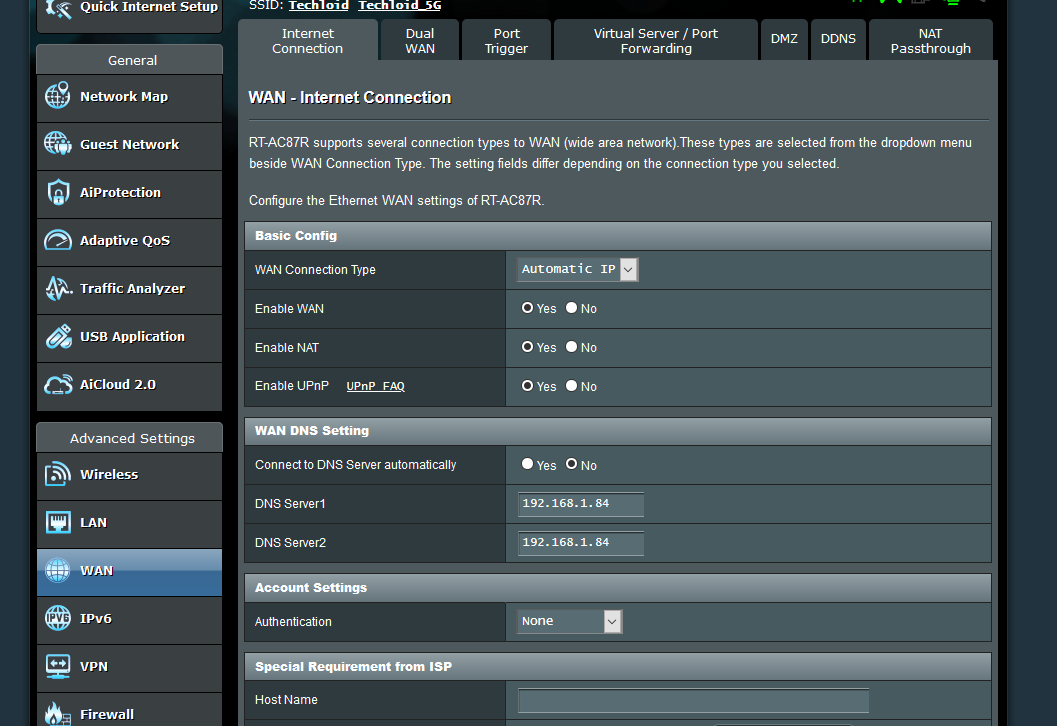Viewport: 1057px width, 726px height.
Task: Switch to the Dual WAN tab
Action: point(420,41)
